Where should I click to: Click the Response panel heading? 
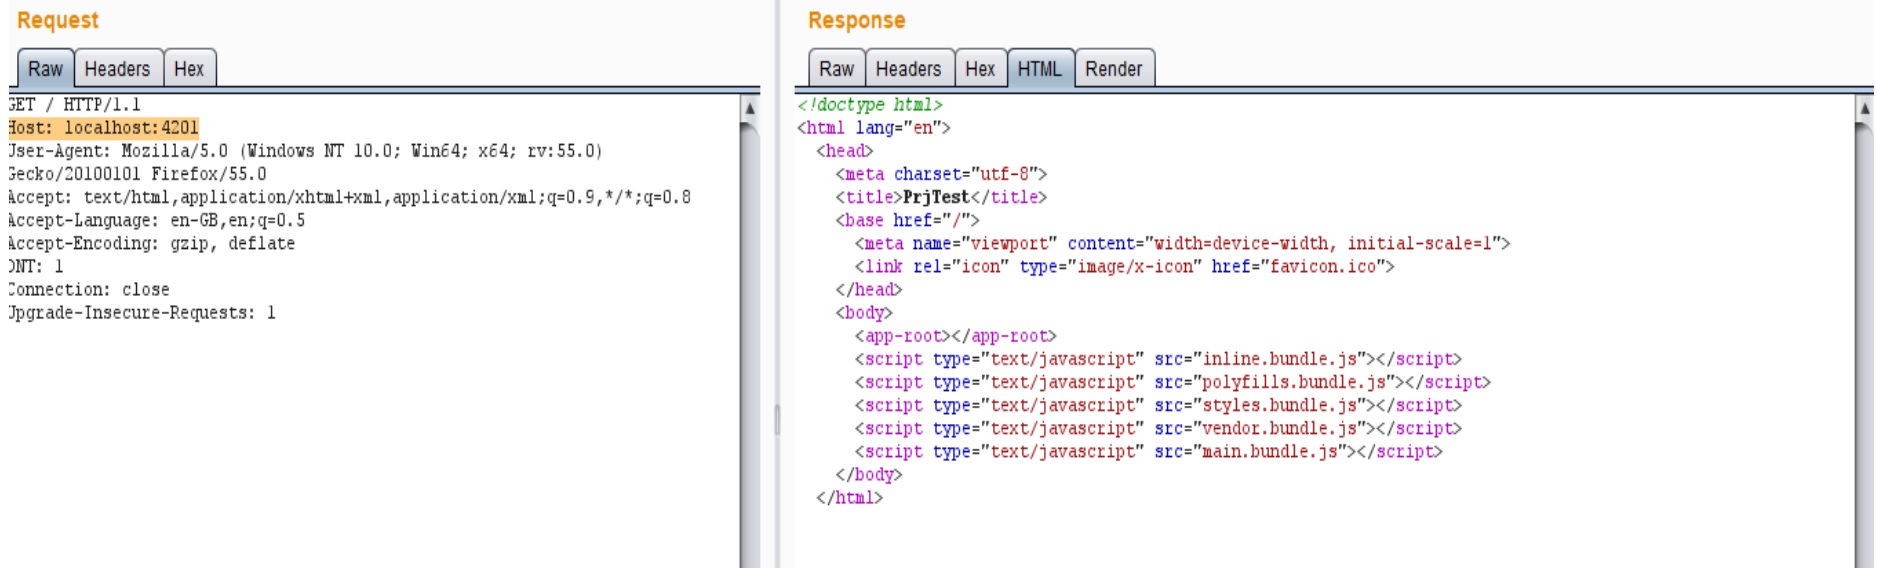(857, 20)
